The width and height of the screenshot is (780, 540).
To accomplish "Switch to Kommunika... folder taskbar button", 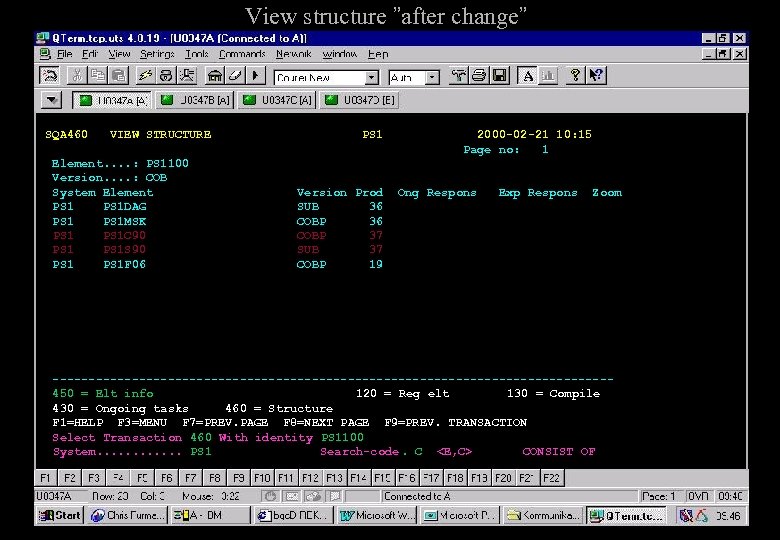I will 543,516.
